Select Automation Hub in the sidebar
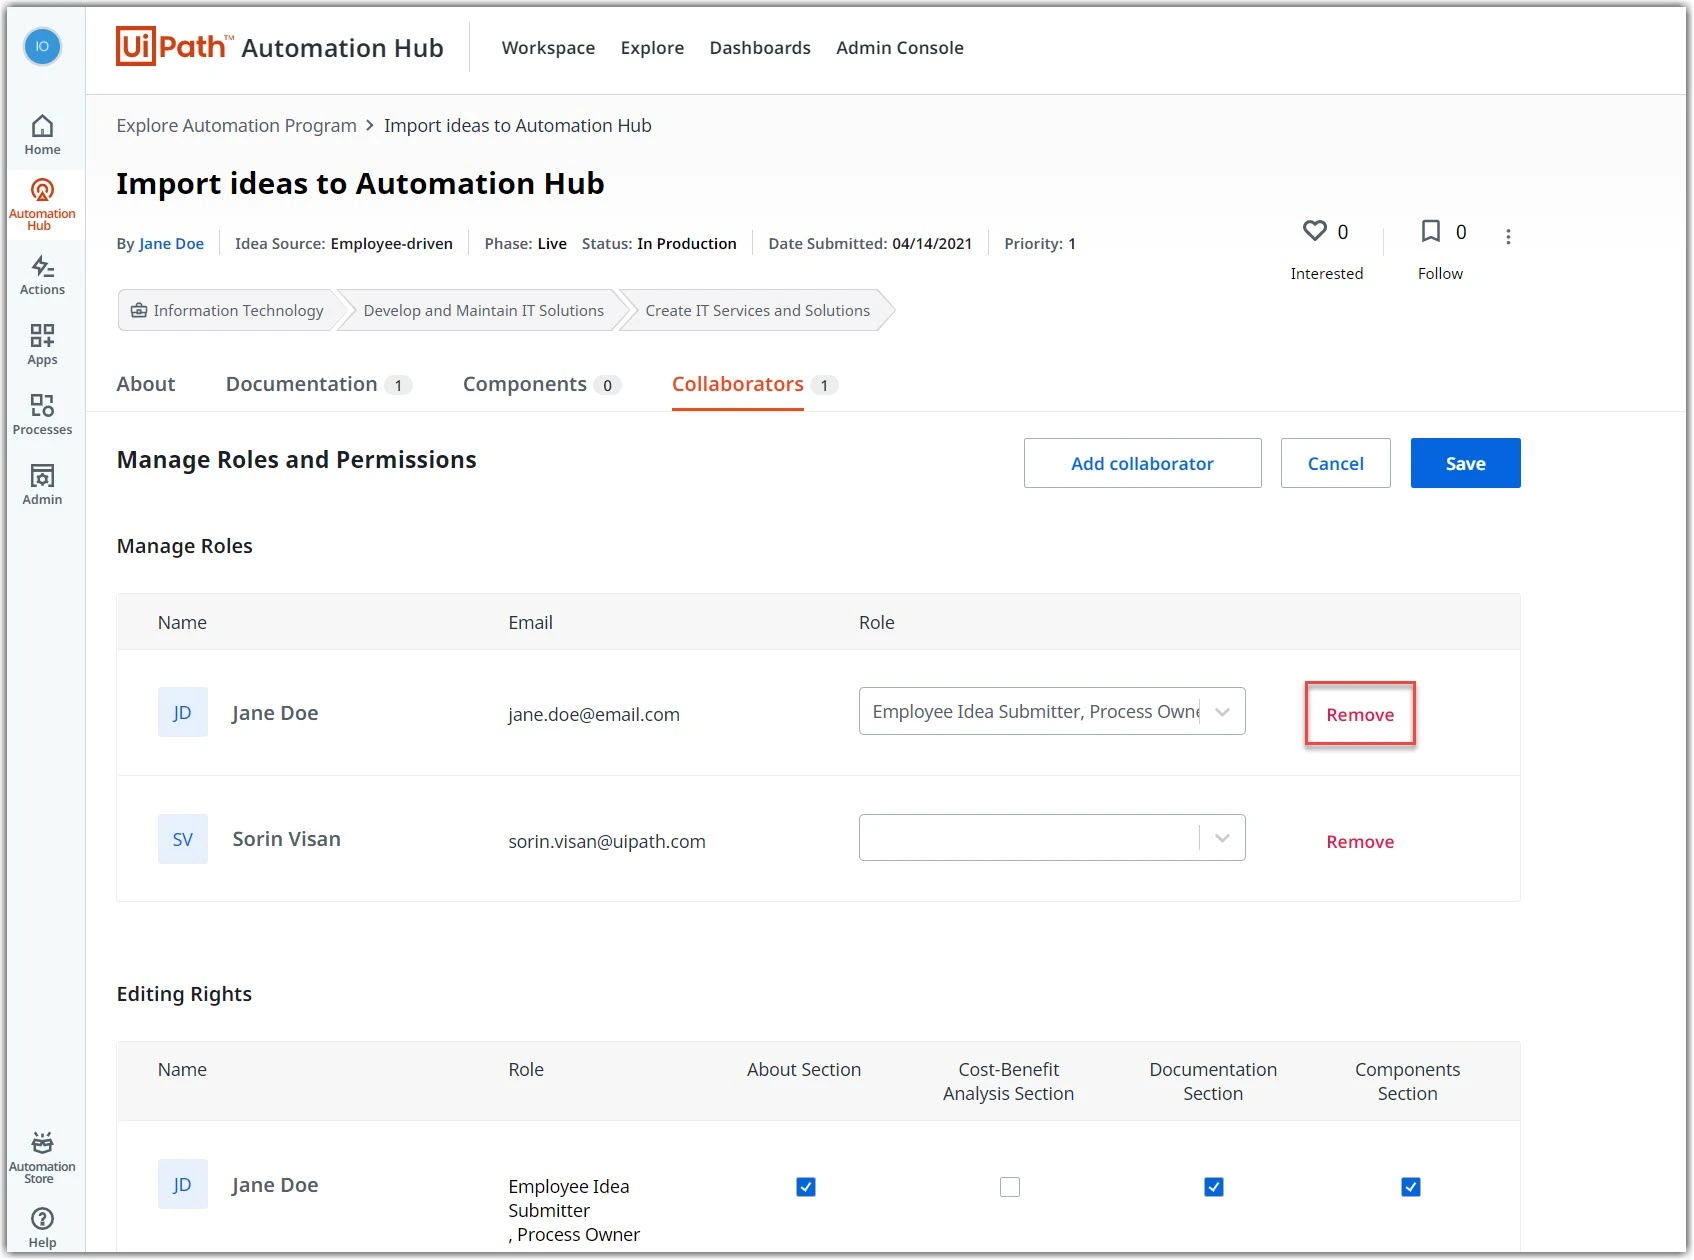Screen dimensions: 1694x1260 click(42, 204)
